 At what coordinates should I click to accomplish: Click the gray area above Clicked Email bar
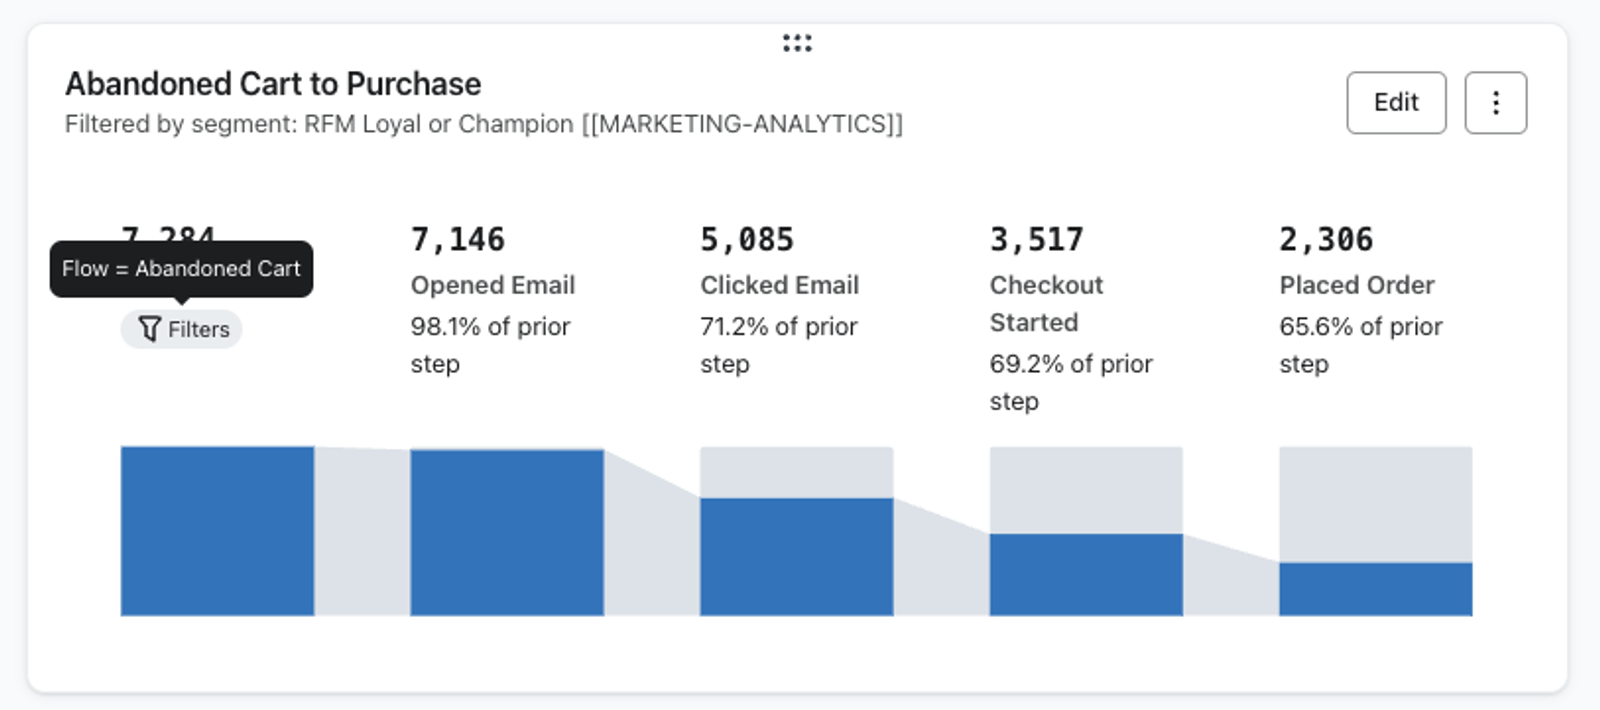coord(796,472)
